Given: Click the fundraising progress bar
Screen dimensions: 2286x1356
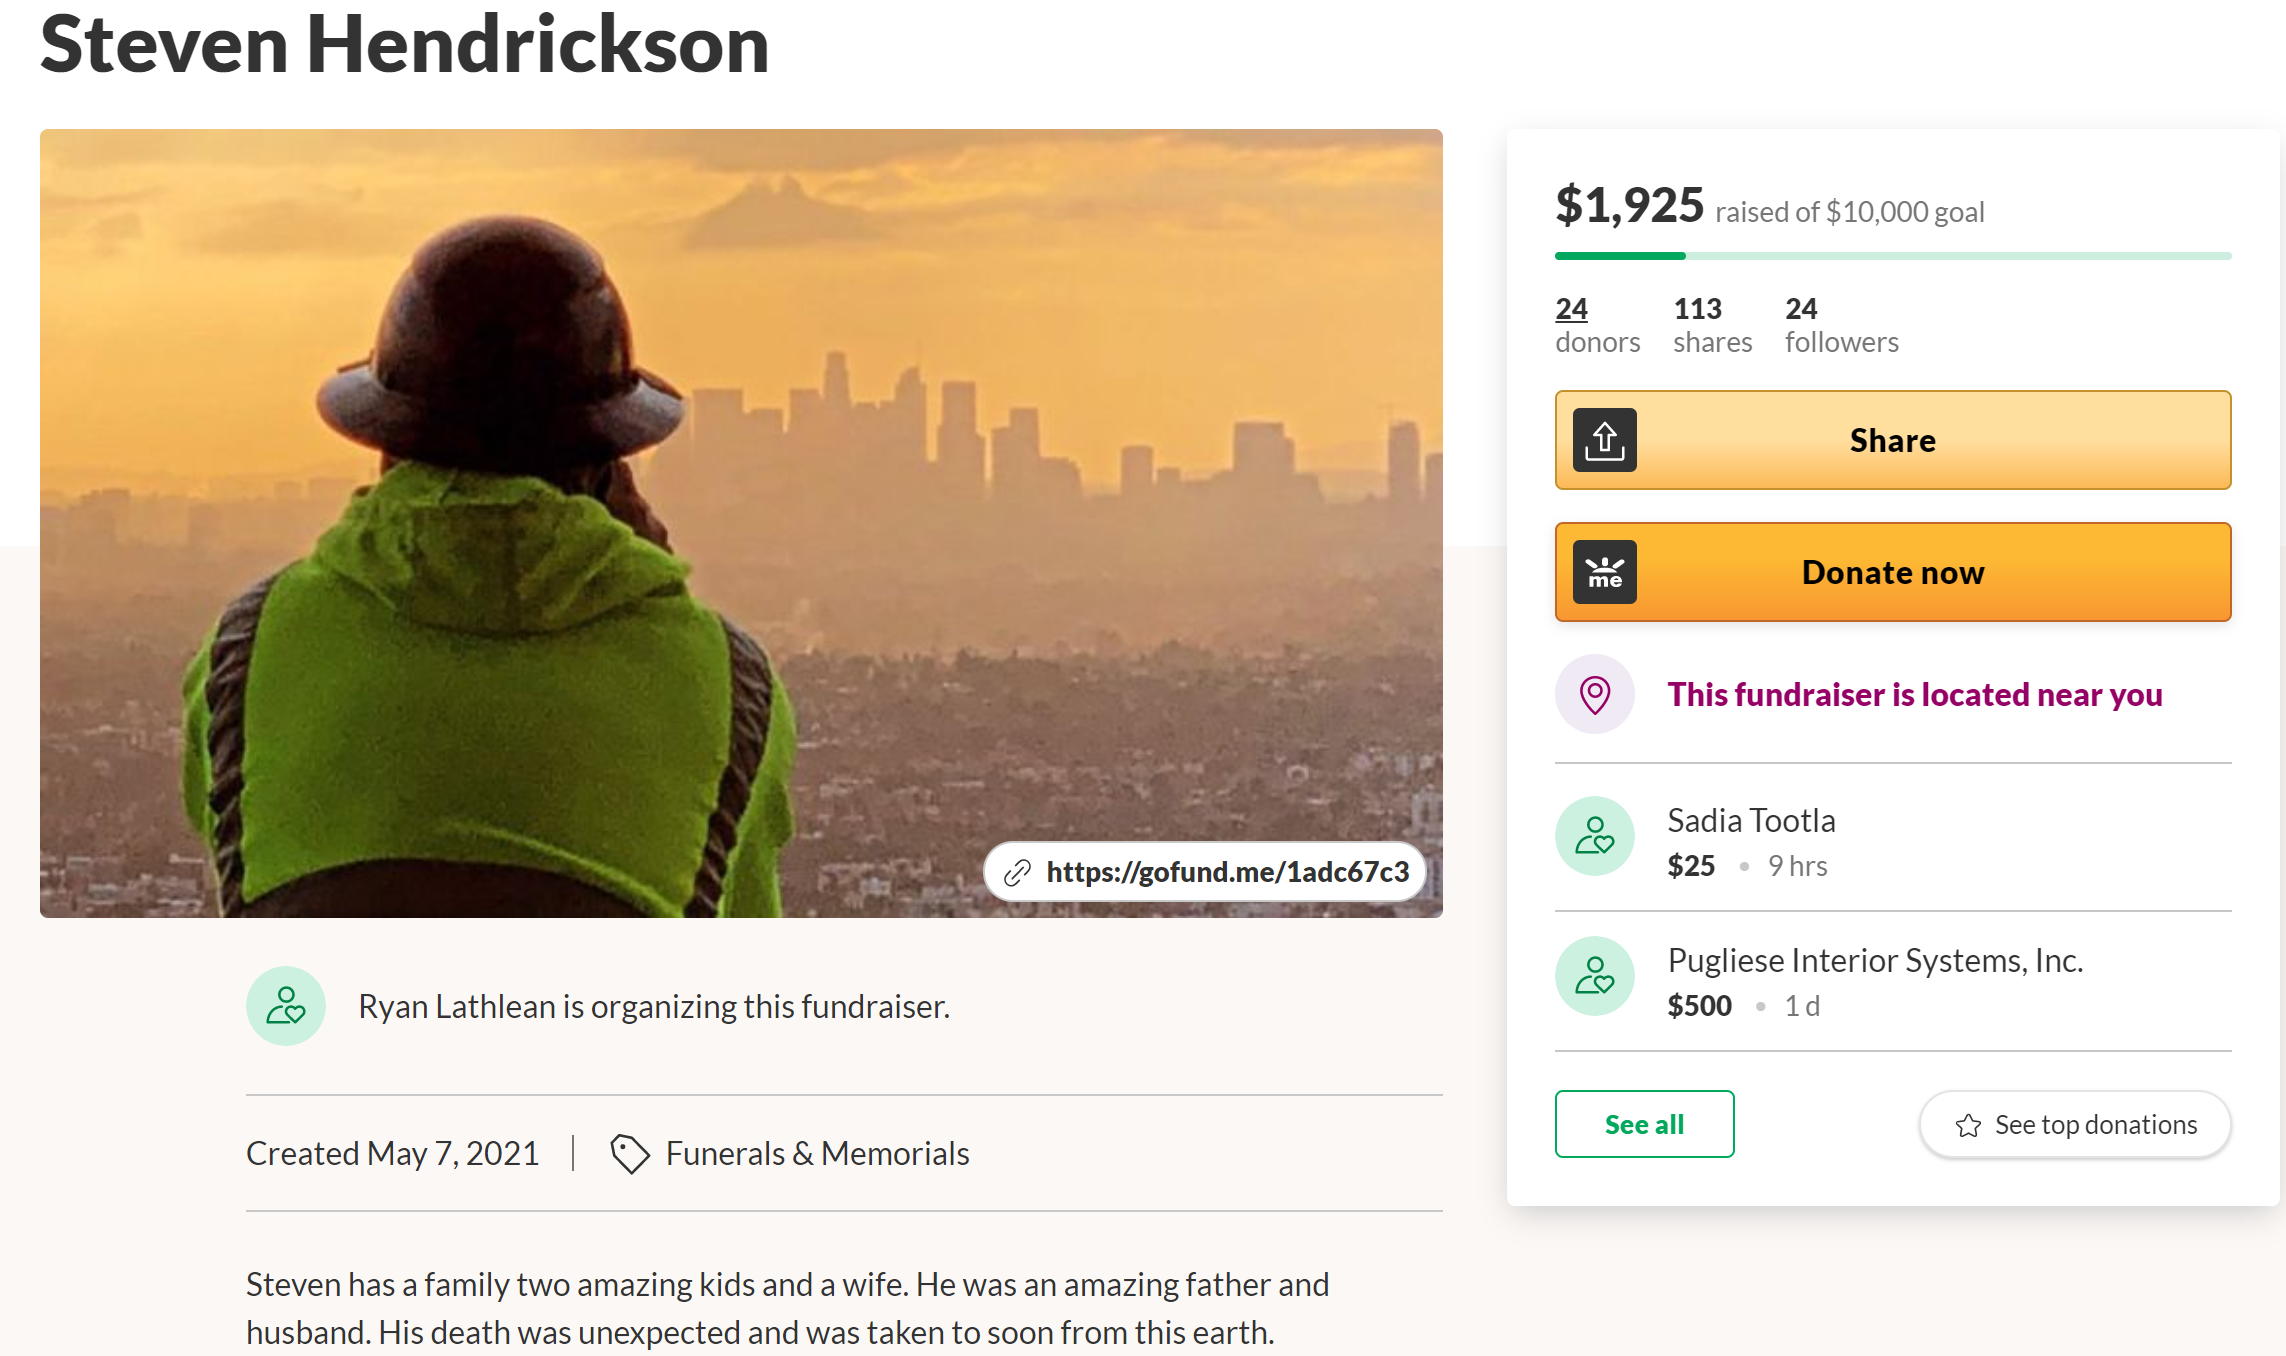Looking at the screenshot, I should pos(1892,256).
